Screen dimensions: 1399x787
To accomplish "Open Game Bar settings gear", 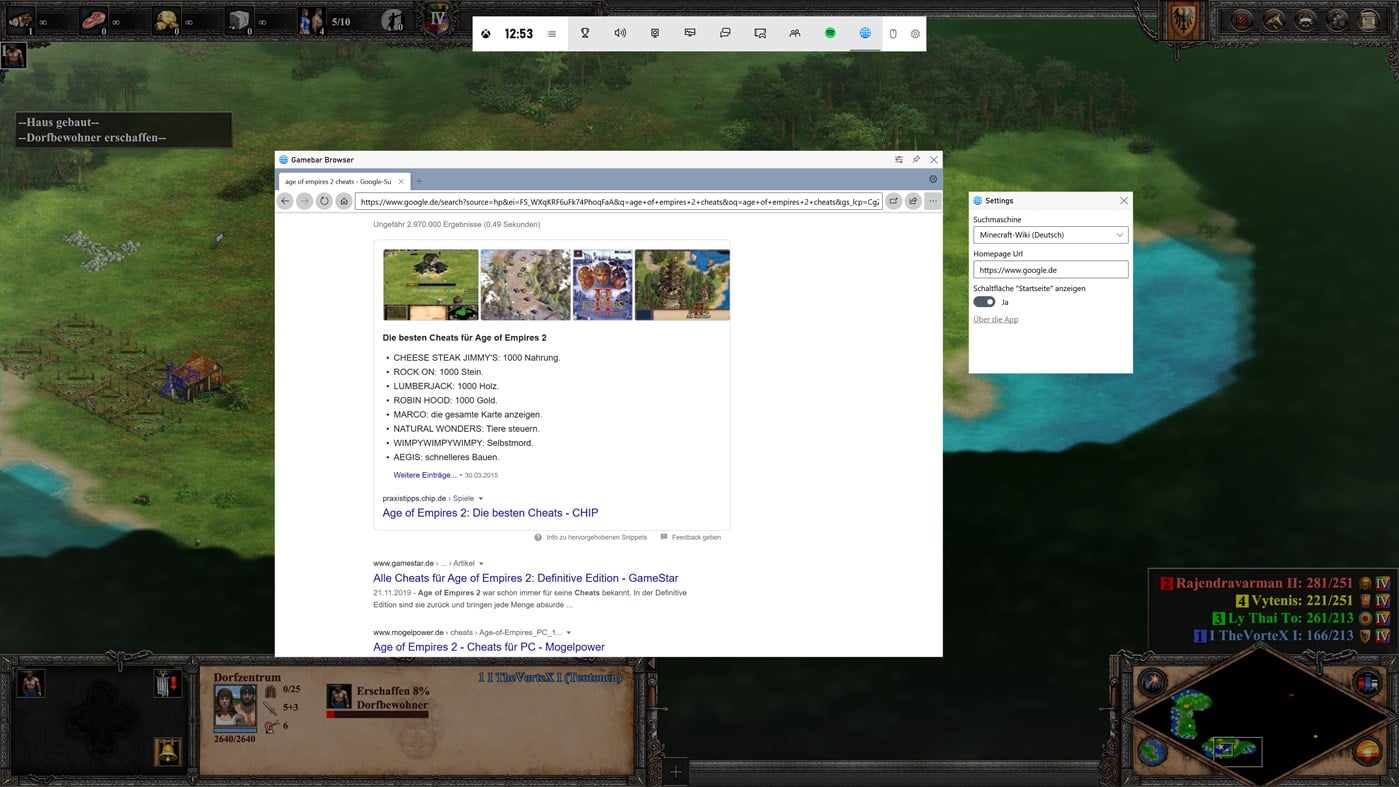I will pyautogui.click(x=915, y=34).
